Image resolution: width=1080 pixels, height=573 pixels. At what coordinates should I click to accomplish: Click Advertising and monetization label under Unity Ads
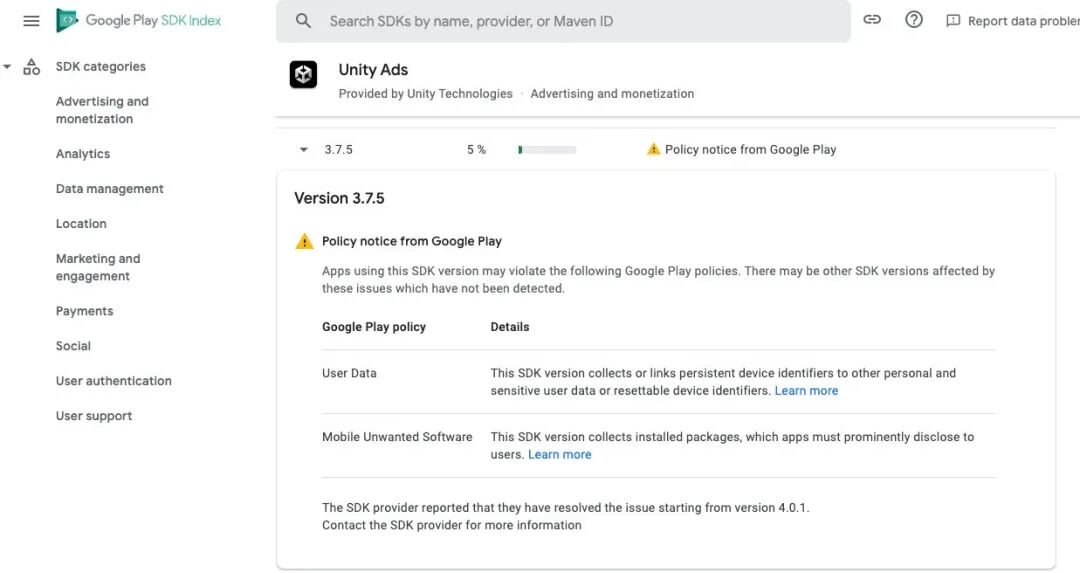(612, 94)
